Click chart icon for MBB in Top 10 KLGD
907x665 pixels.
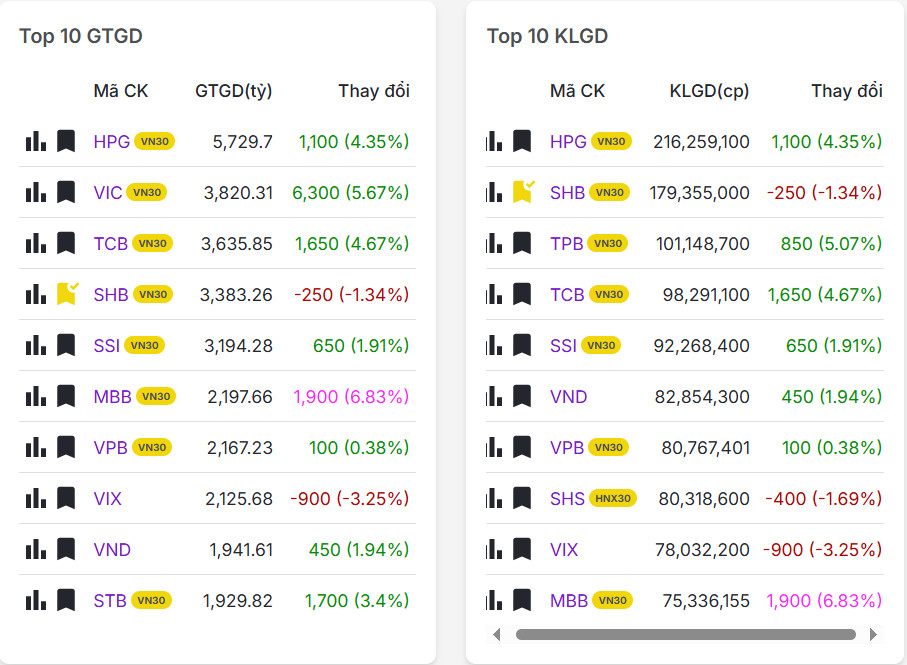[x=494, y=600]
